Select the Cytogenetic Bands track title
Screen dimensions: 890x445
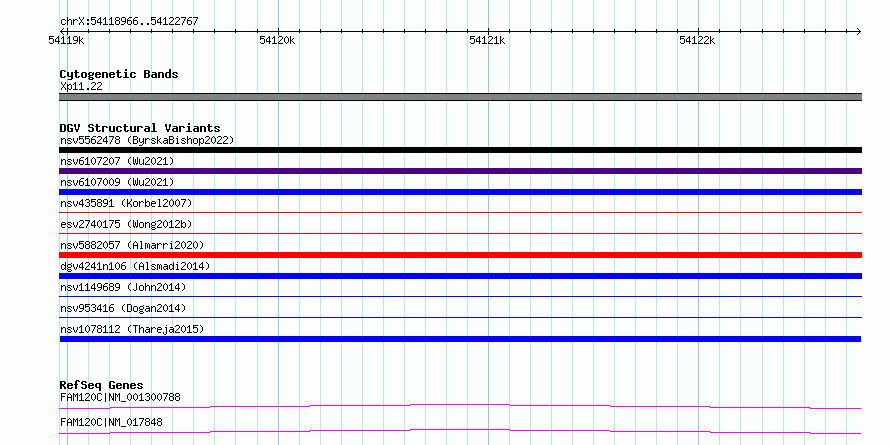click(x=119, y=74)
